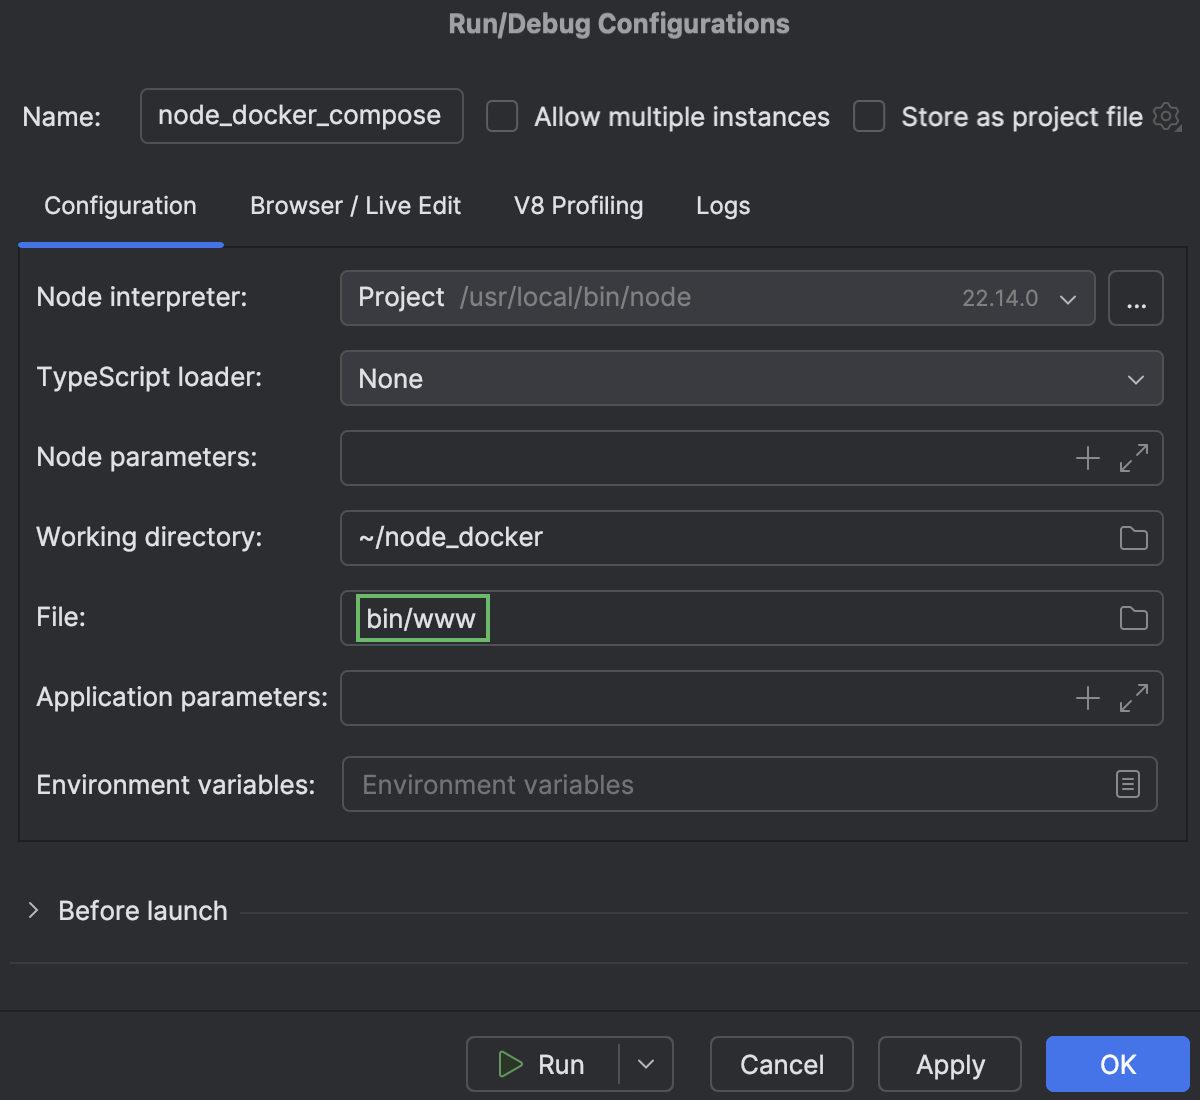Screen dimensions: 1200x1100
Task: Confirm with the OK button
Action: click(1117, 1064)
